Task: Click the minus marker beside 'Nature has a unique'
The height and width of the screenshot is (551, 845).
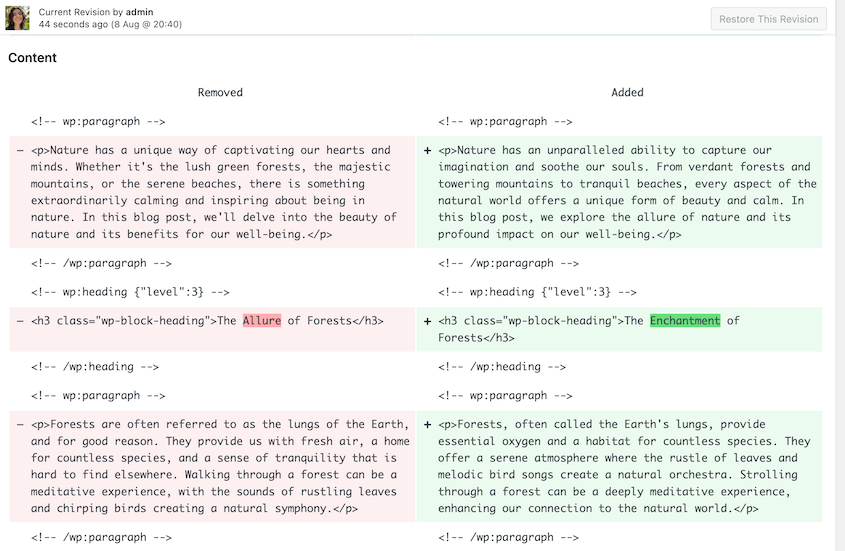Action: (x=20, y=150)
